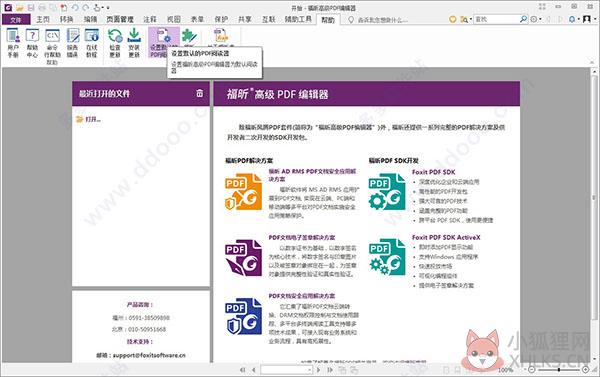Click the hand touch mode icon

coord(97,8)
